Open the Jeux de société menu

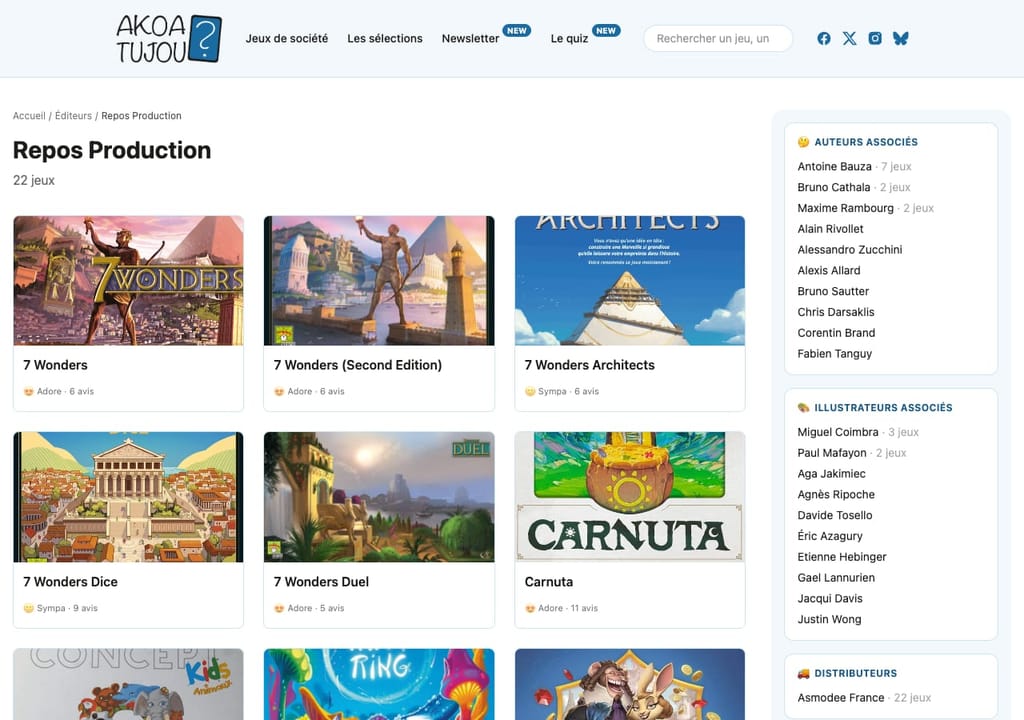tap(287, 39)
